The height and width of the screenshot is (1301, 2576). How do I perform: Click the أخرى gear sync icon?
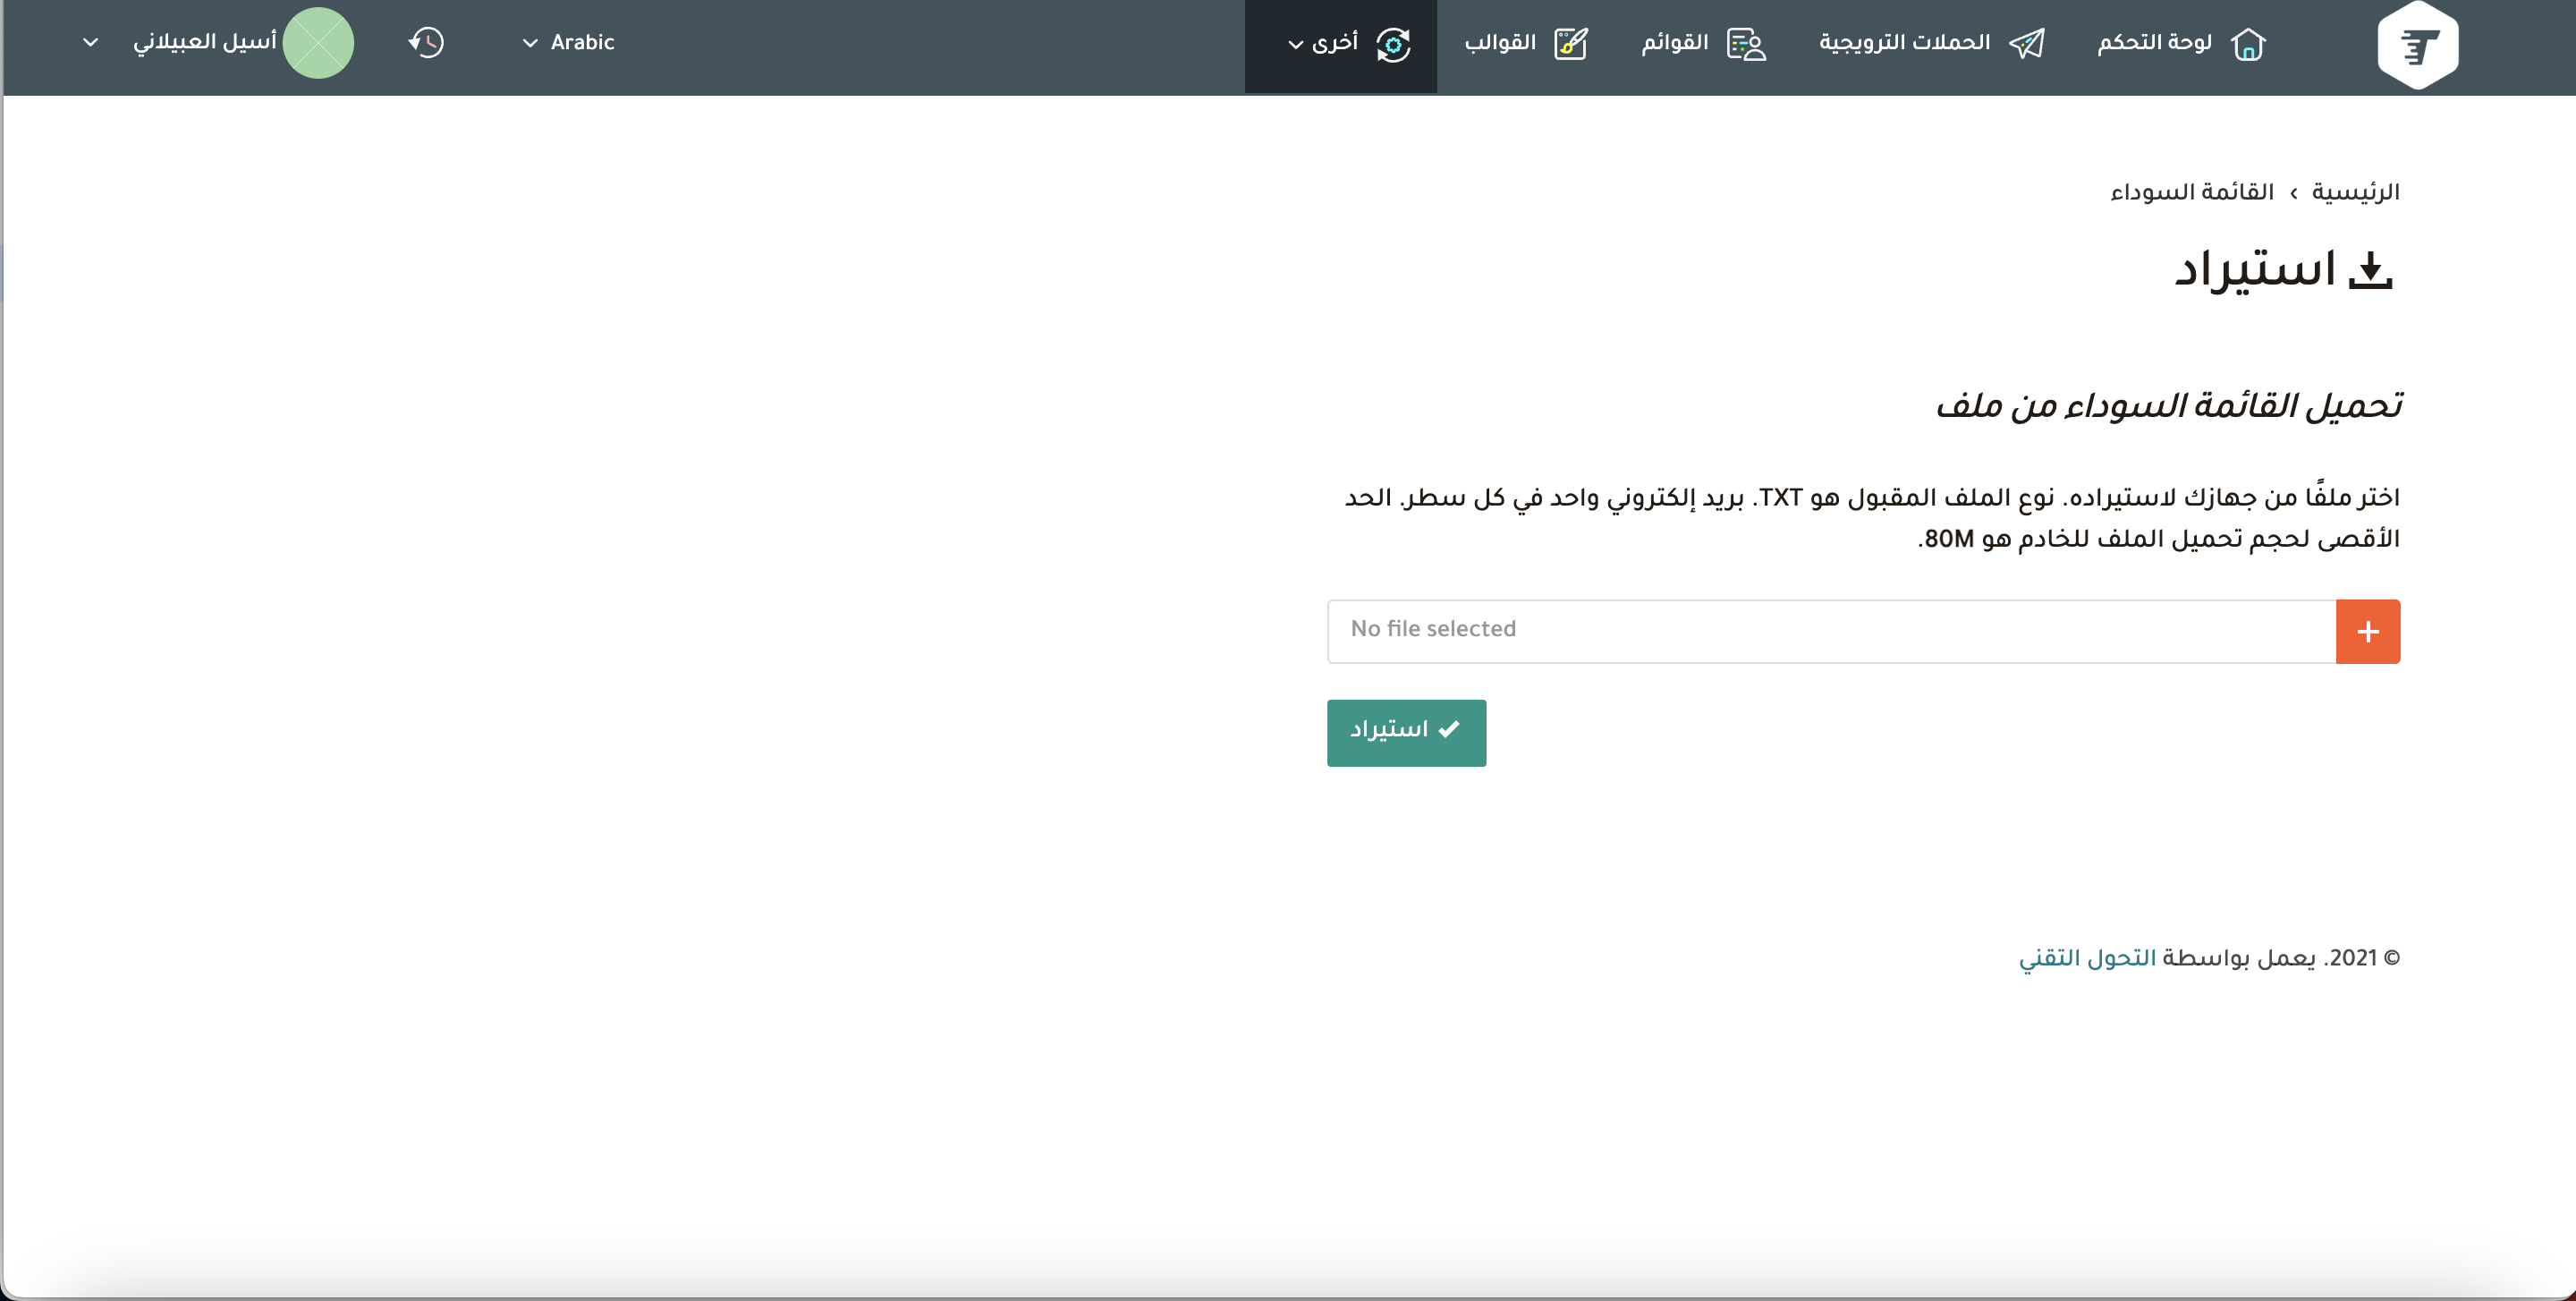point(1393,44)
